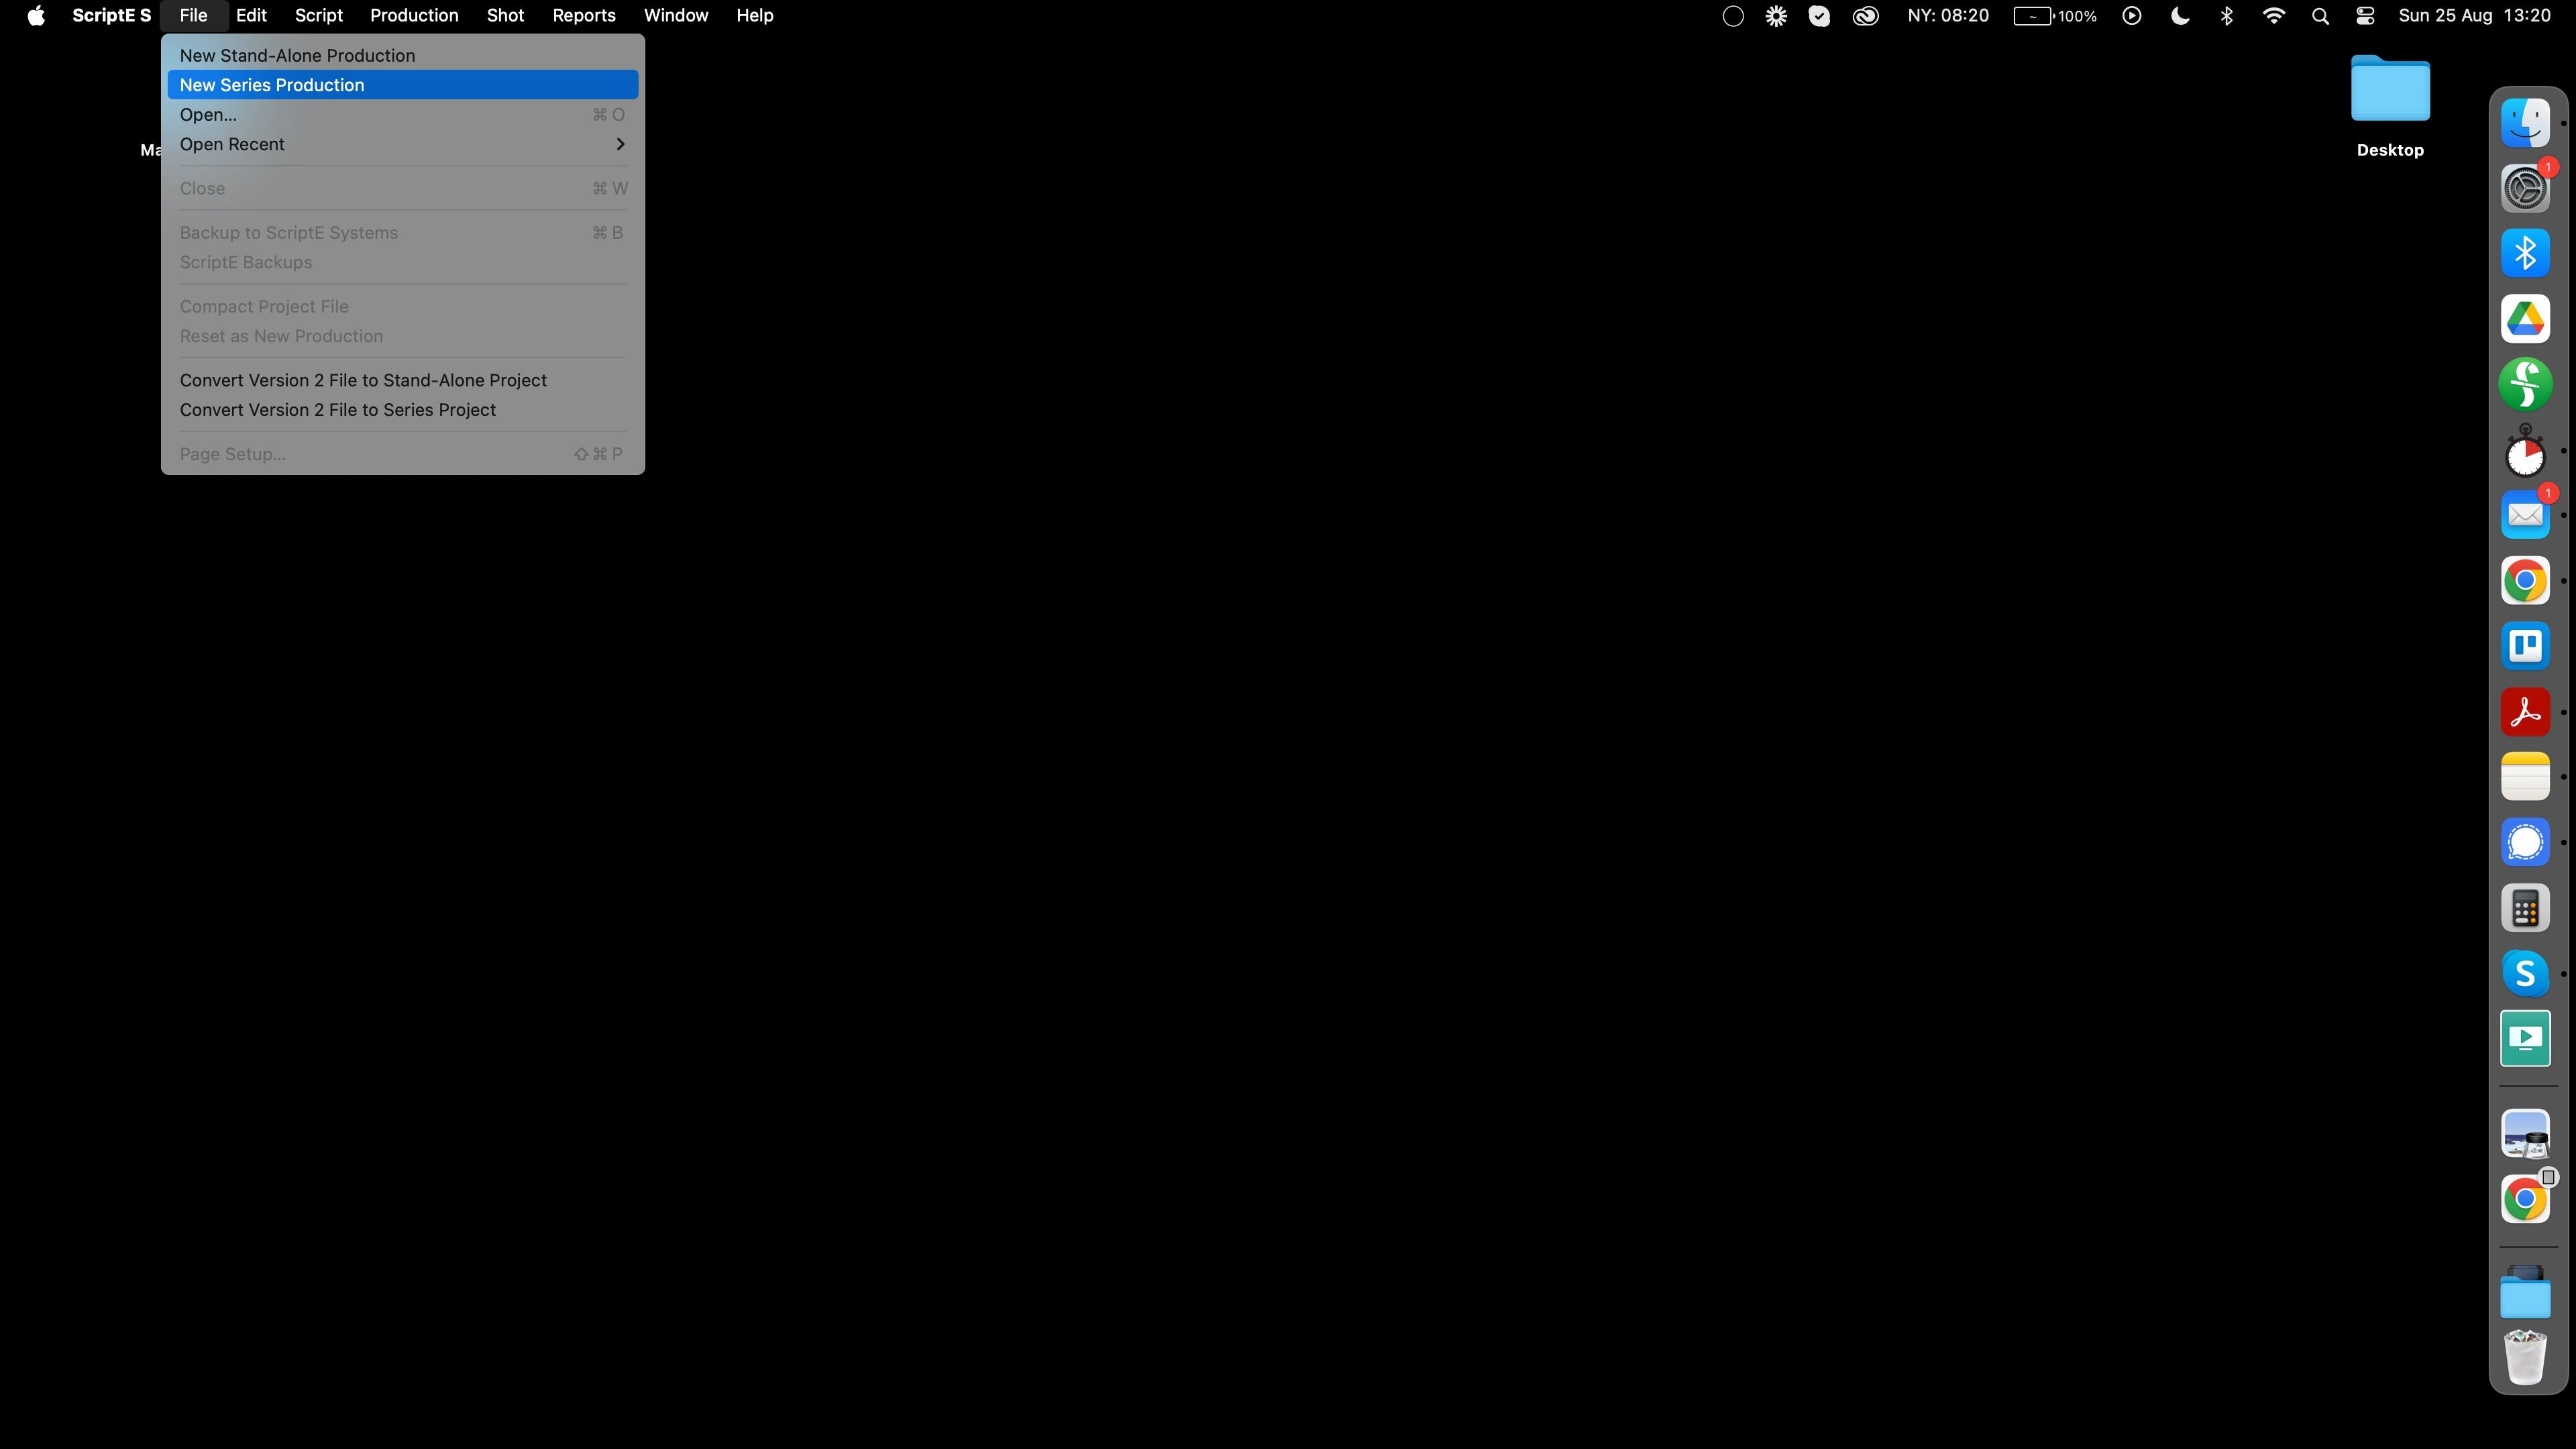The height and width of the screenshot is (1449, 2576).
Task: Toggle Wi-Fi from the menu bar
Action: point(2273,16)
